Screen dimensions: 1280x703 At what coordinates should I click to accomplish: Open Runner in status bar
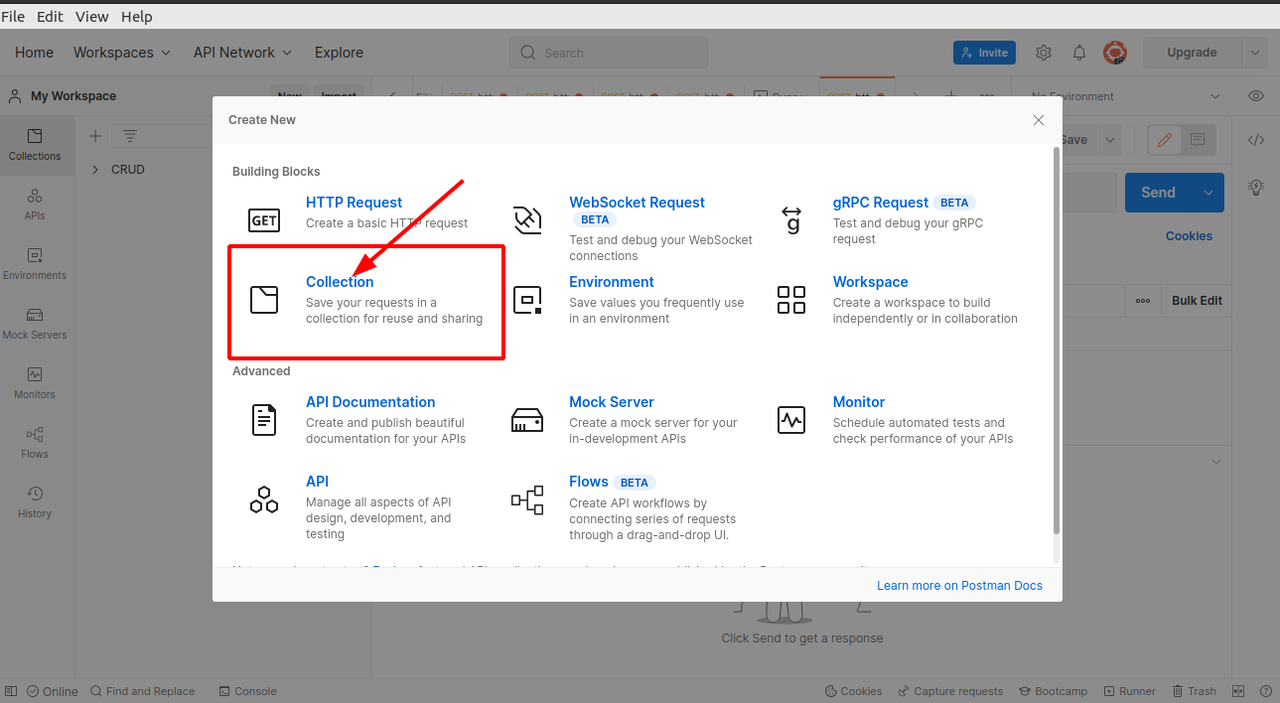pyautogui.click(x=1129, y=691)
